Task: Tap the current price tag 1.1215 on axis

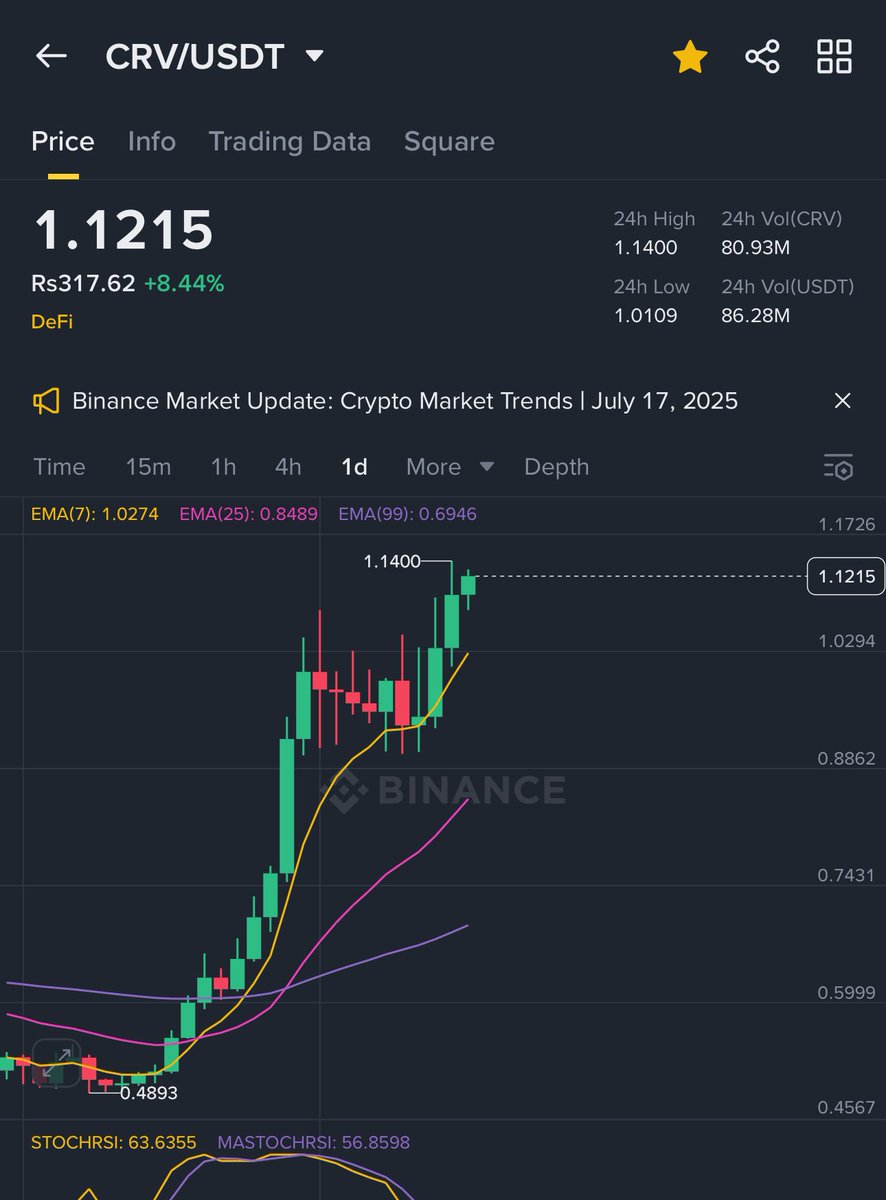Action: point(846,576)
